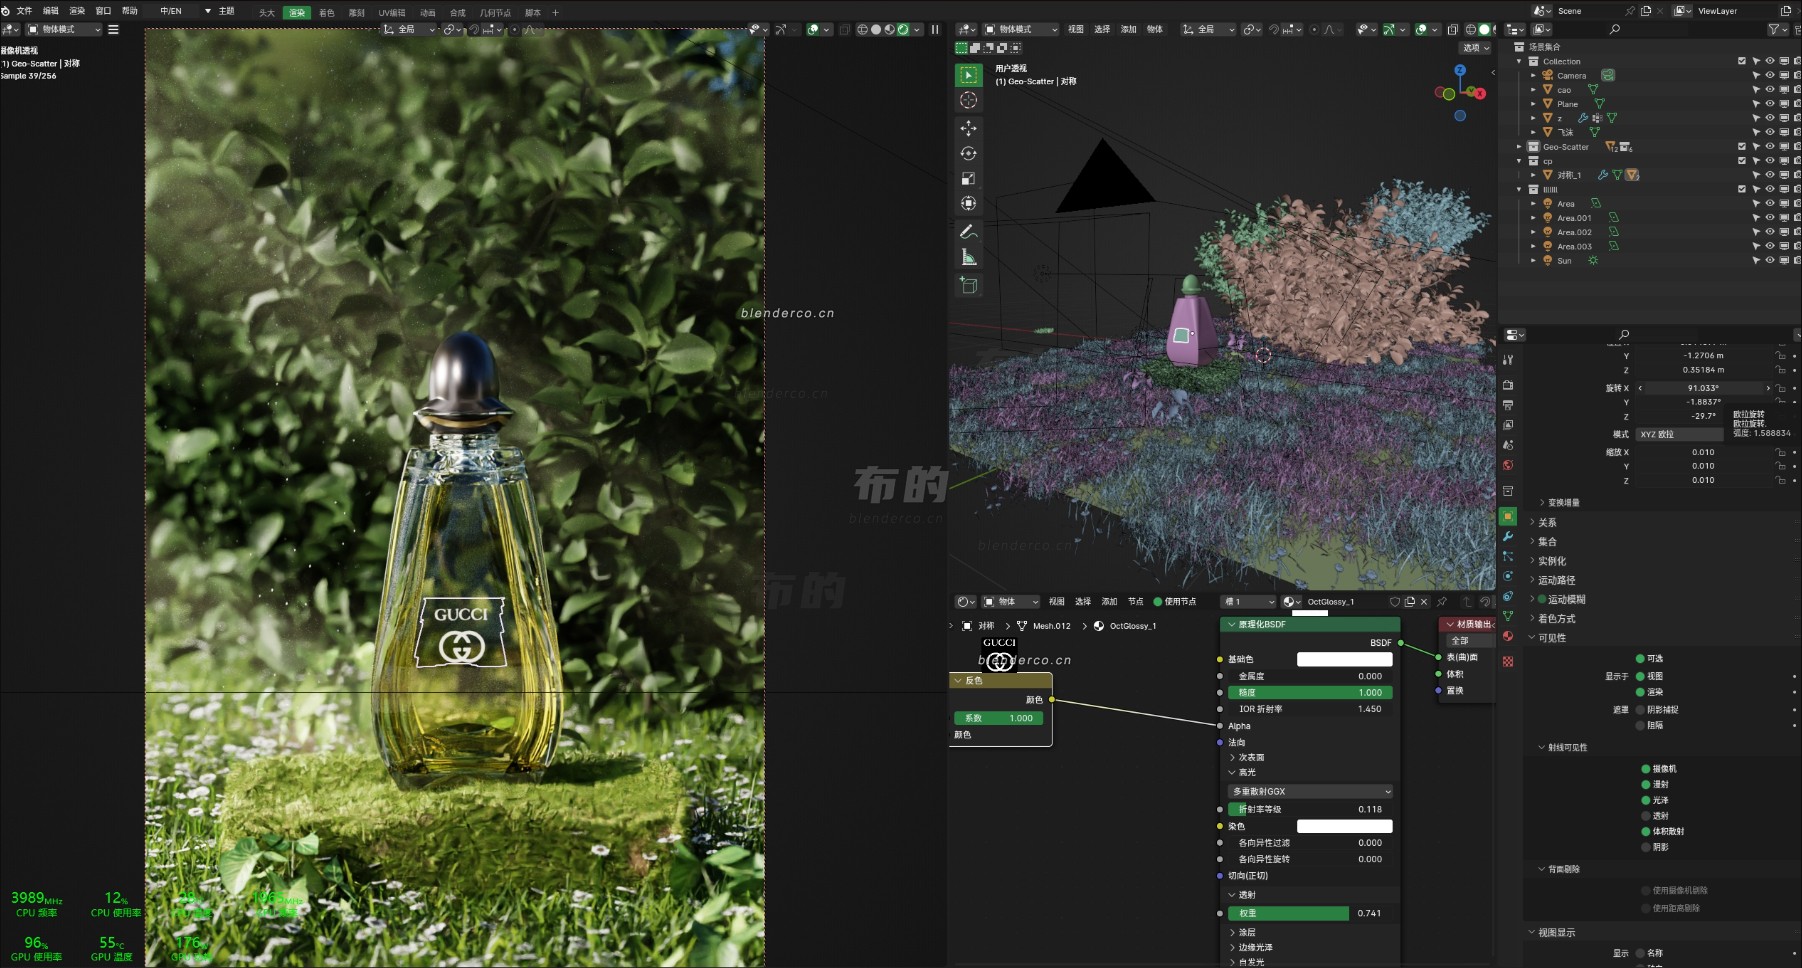Toggle the 透射 ray visibility checkbox

1646,816
